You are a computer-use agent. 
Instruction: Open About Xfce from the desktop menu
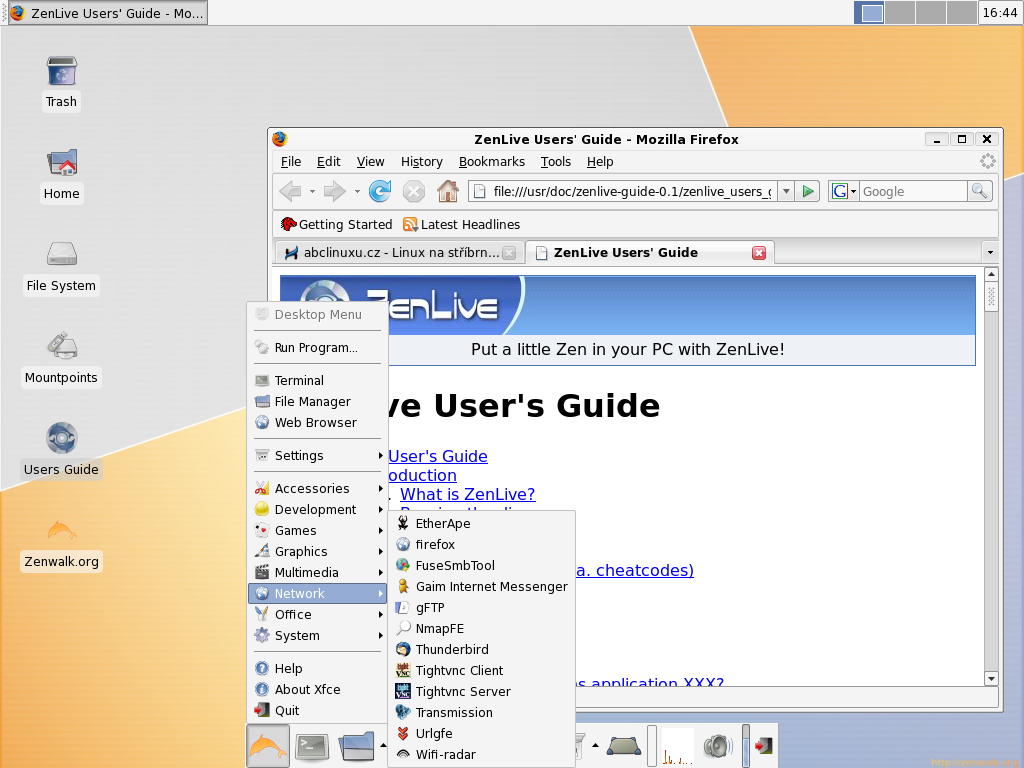(318, 690)
